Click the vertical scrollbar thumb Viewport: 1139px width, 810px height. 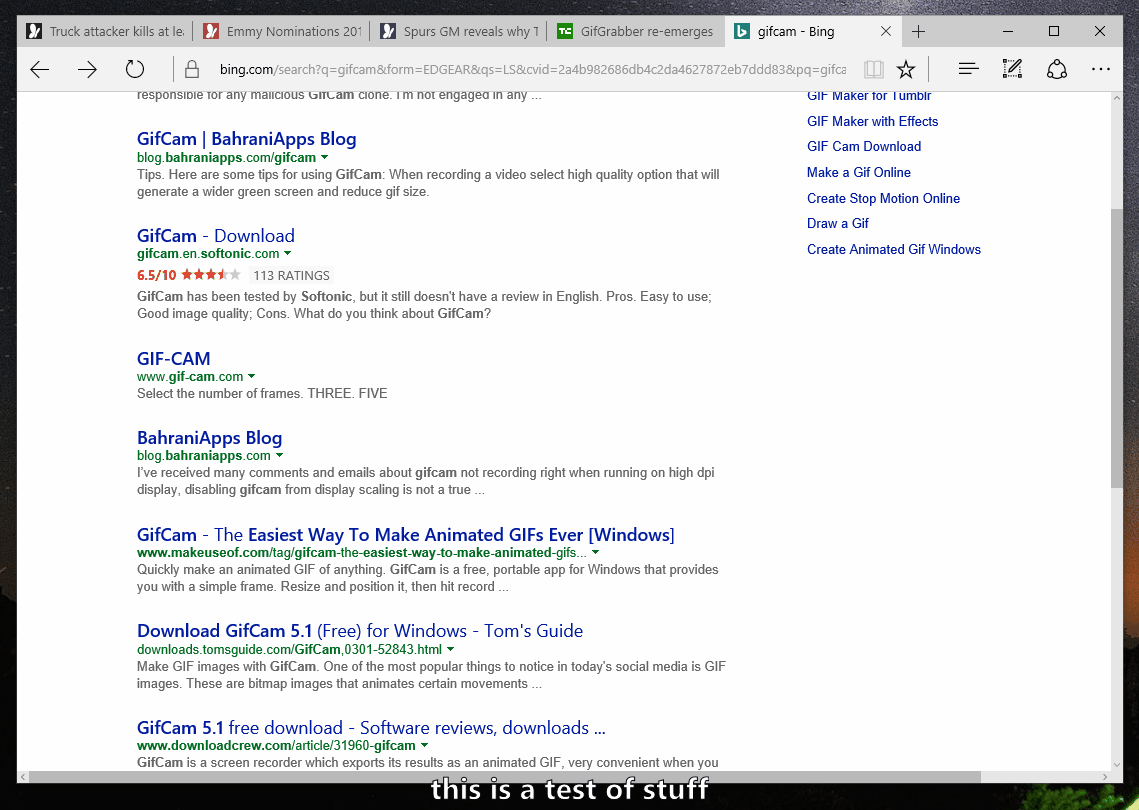(1116, 348)
